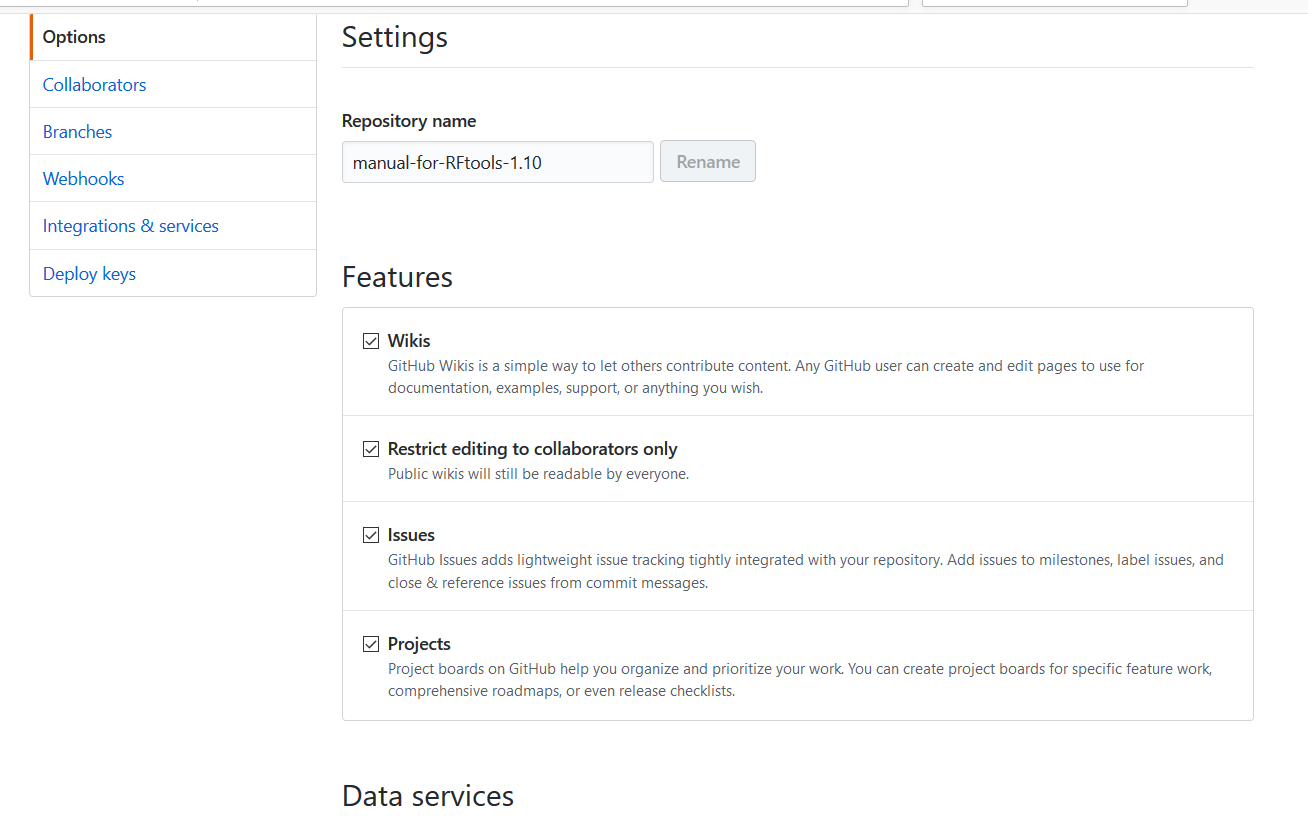Click the Repository name text field

(x=497, y=162)
